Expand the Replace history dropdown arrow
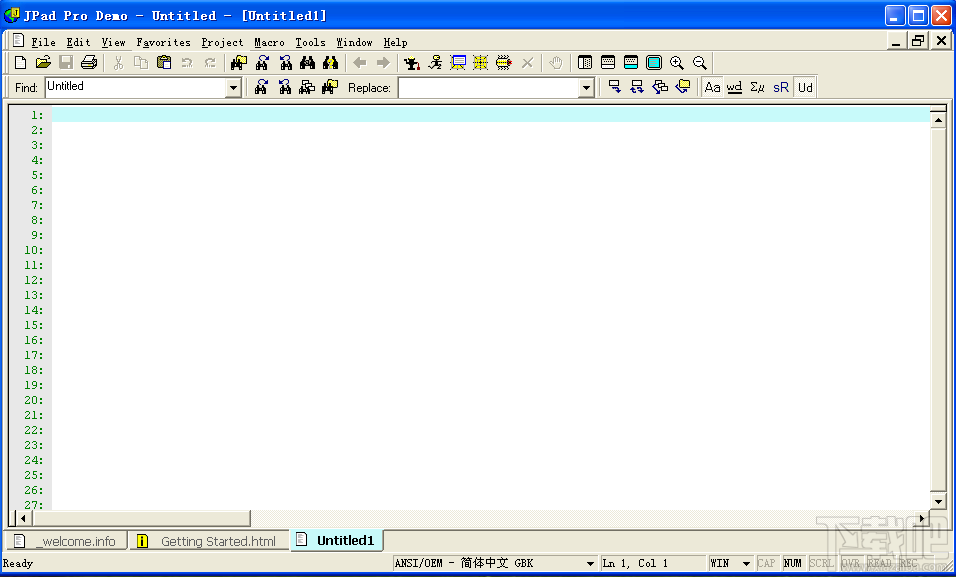The width and height of the screenshot is (956, 577). (x=586, y=88)
